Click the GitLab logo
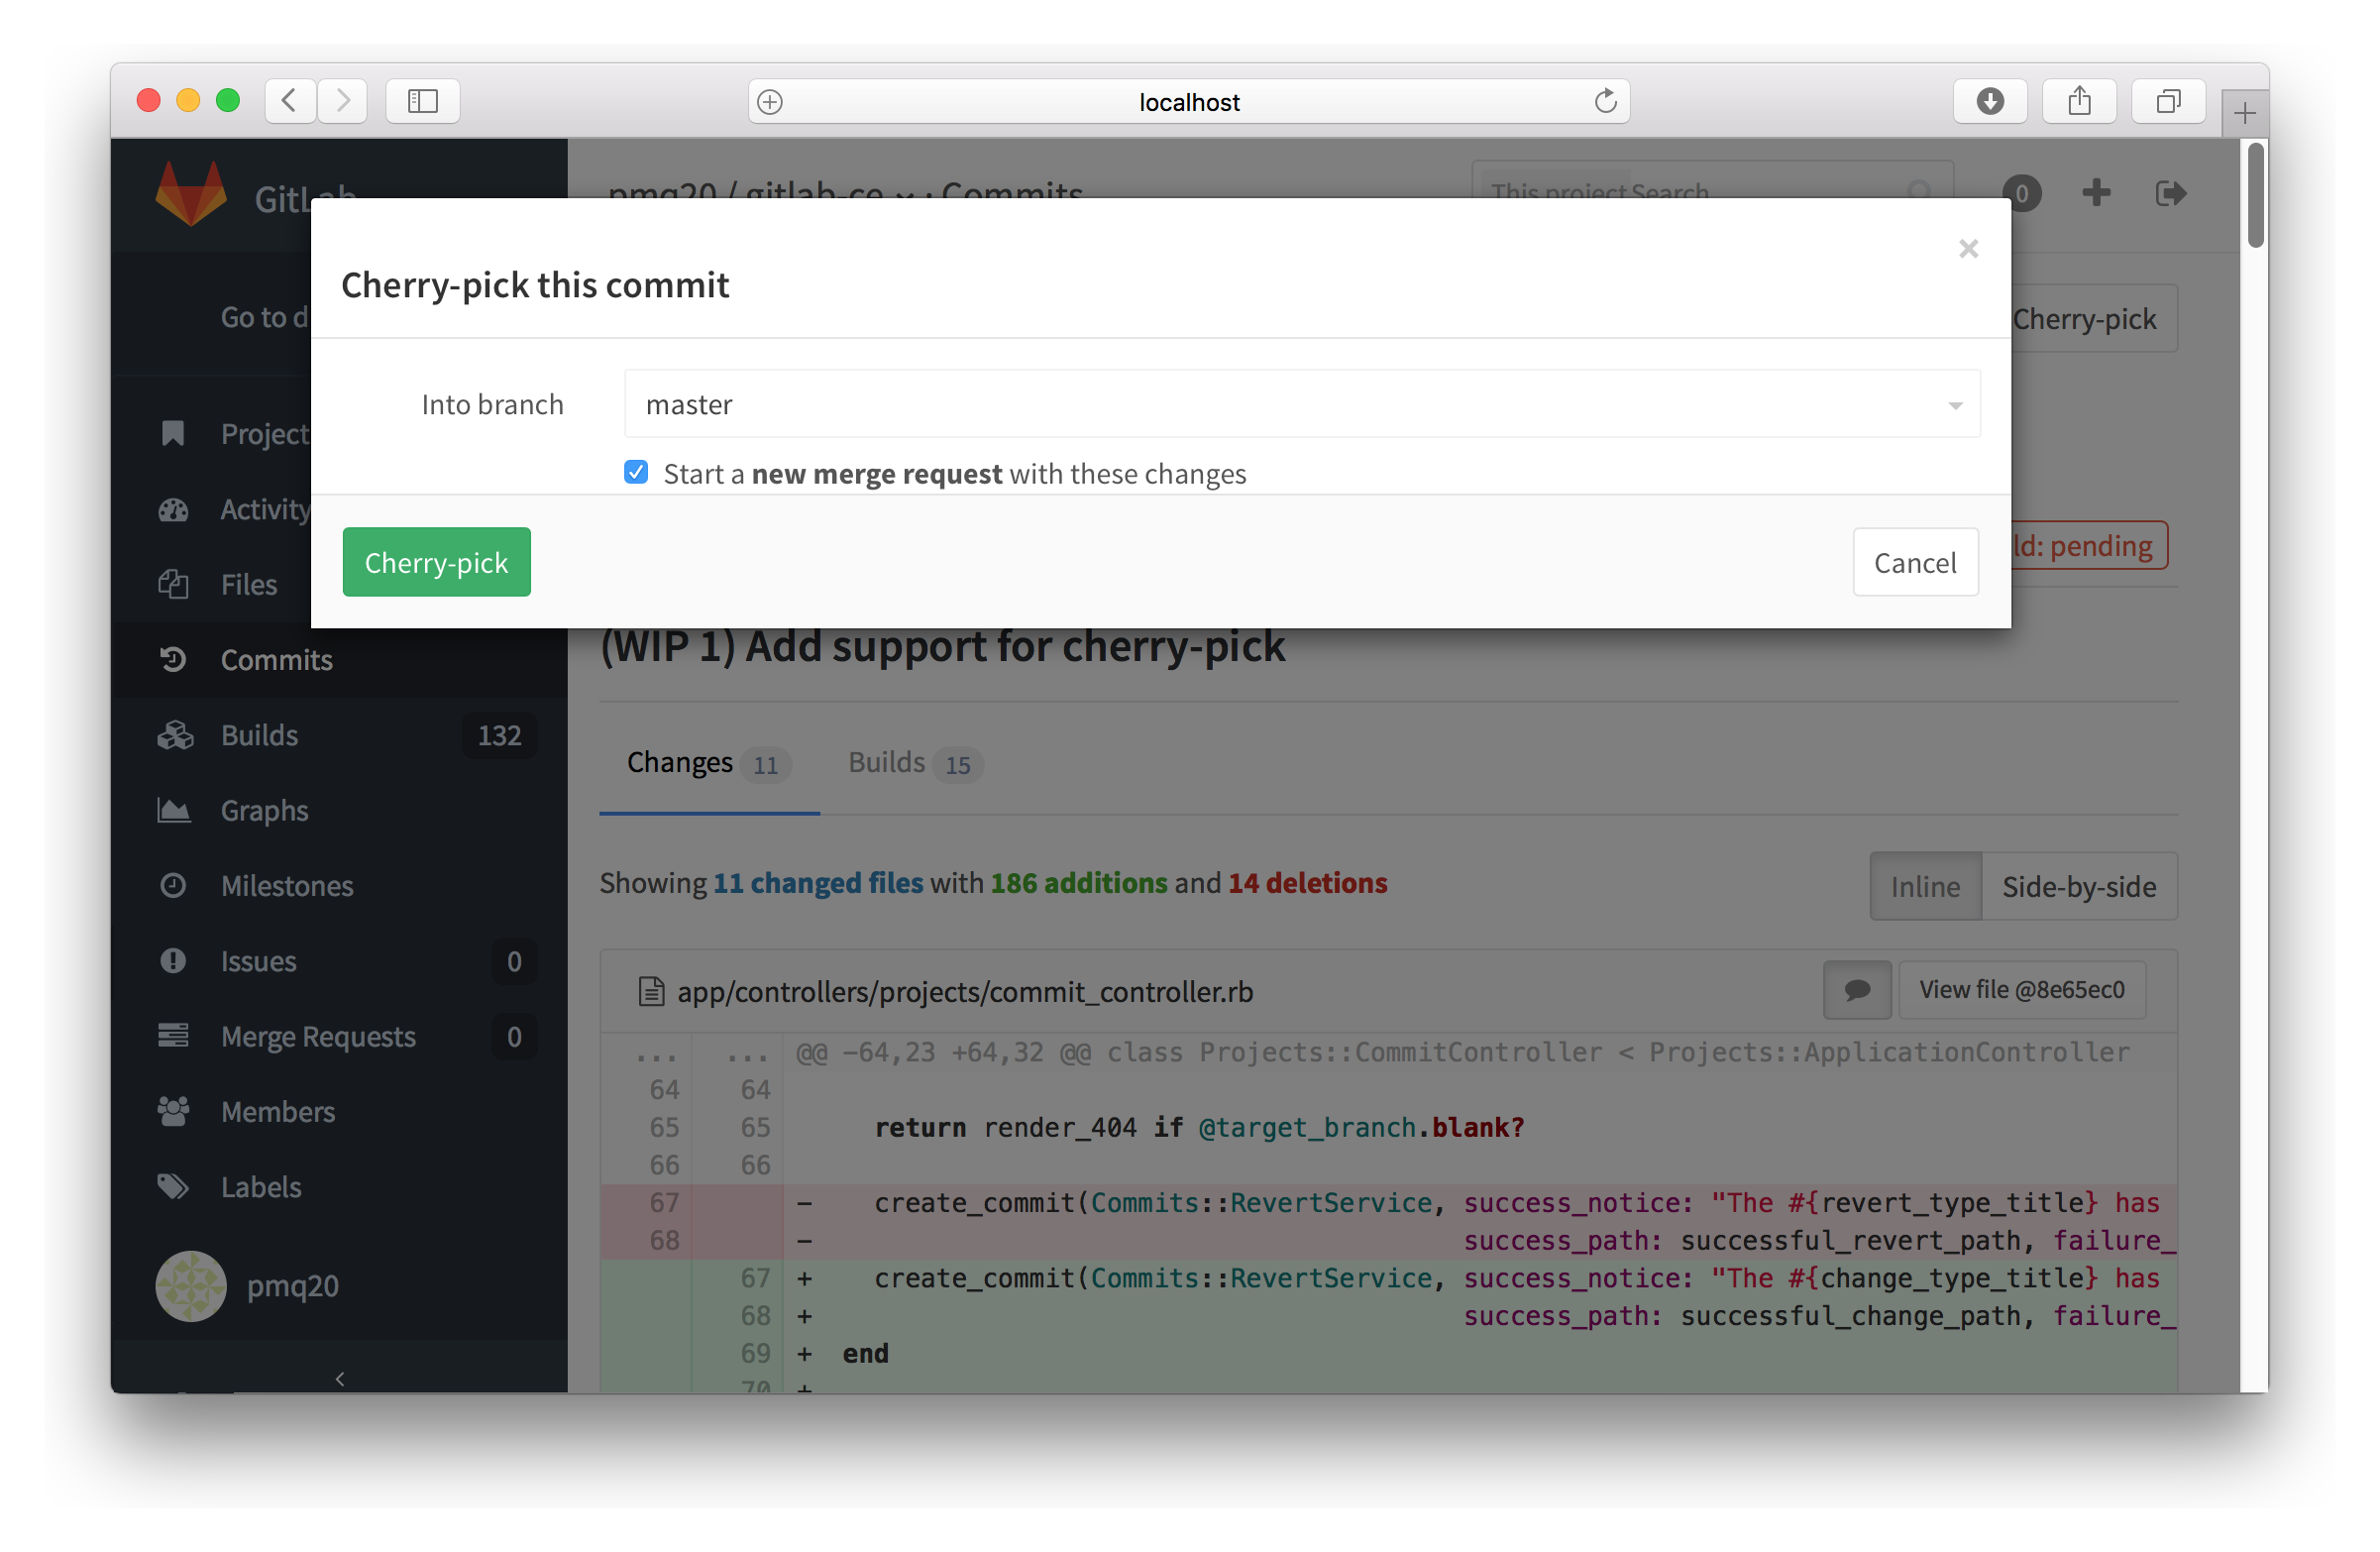Screen dimensions: 2380x1552 tap(190, 193)
